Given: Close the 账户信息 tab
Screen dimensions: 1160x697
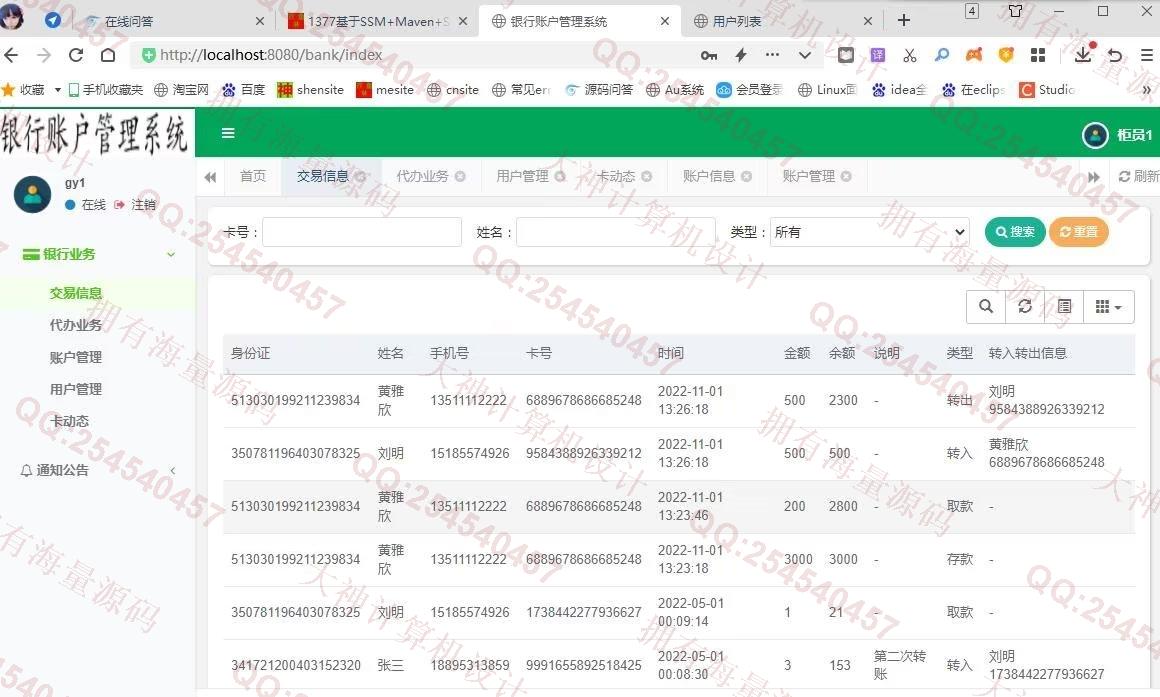Looking at the screenshot, I should coord(746,176).
